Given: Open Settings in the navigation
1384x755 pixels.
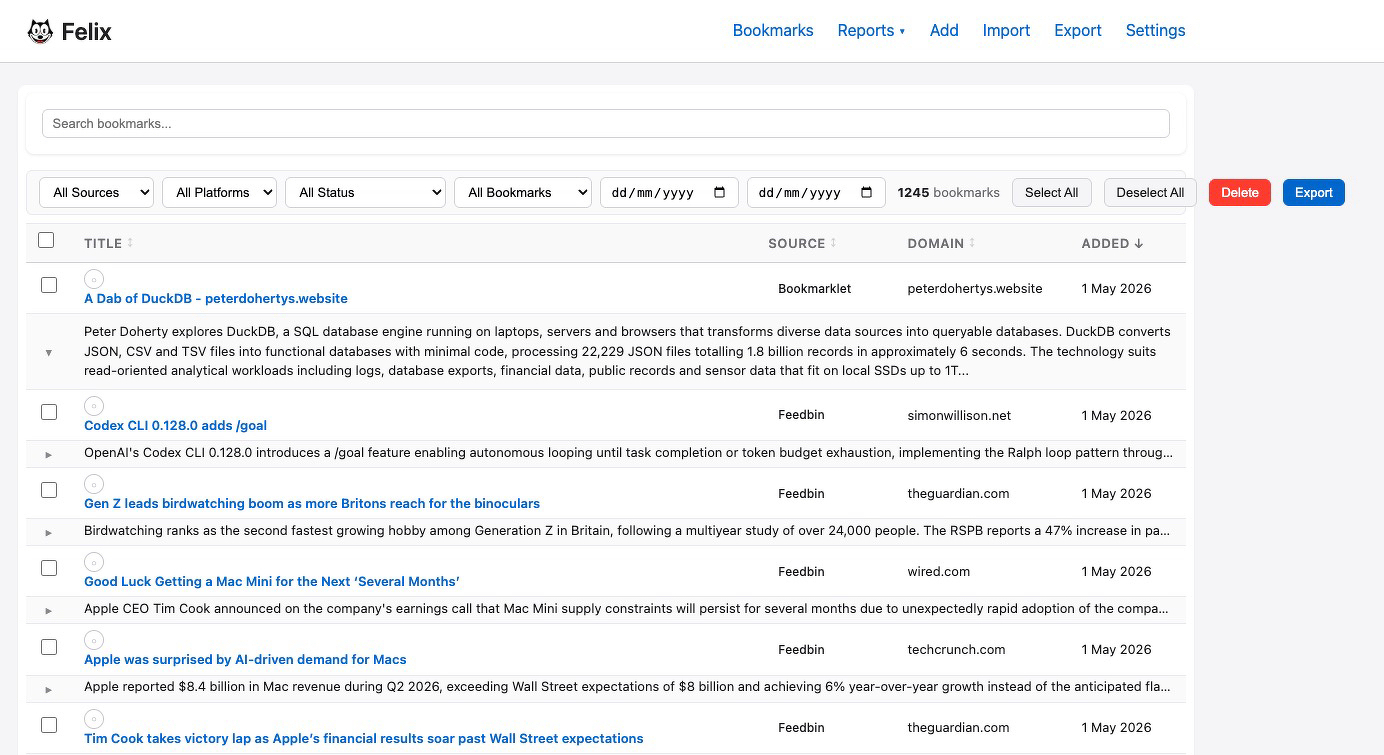Looking at the screenshot, I should (1155, 31).
